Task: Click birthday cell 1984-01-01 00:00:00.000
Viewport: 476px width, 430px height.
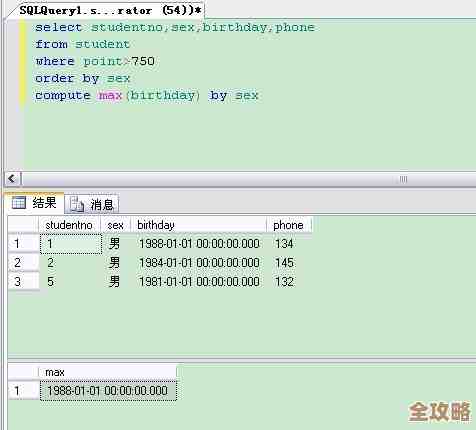Action: click(x=199, y=263)
